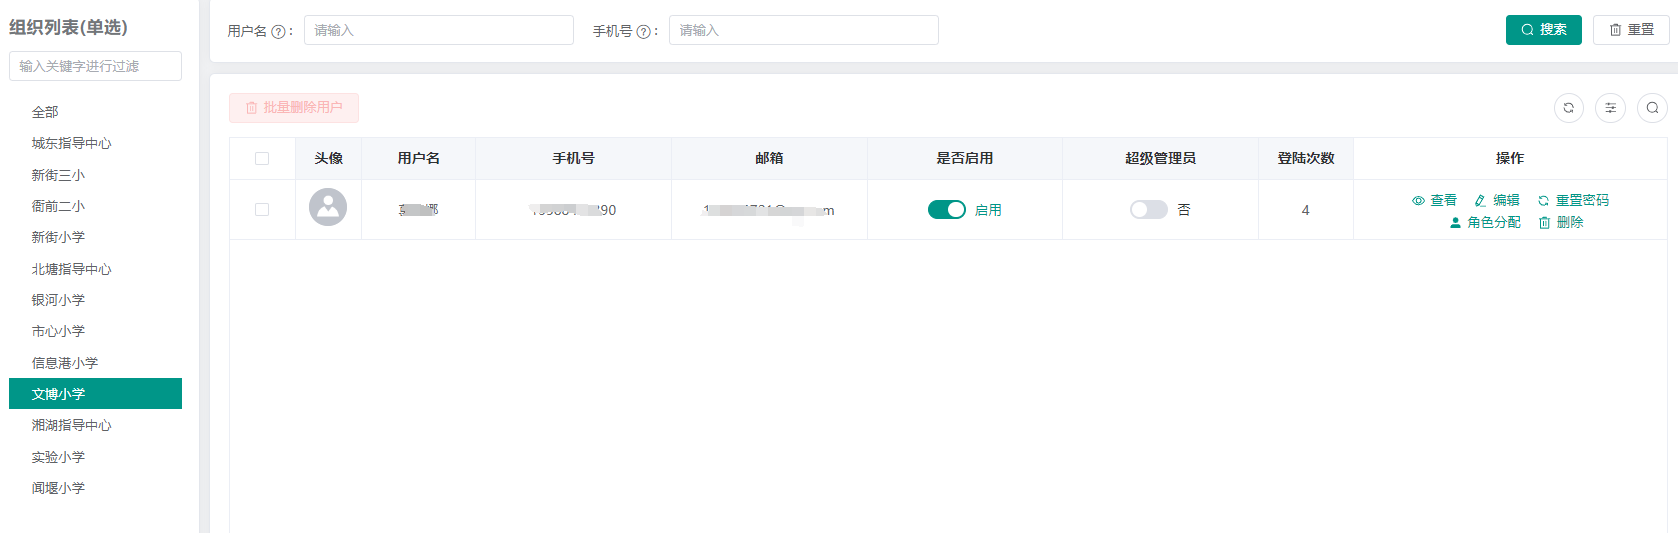
Task: Select 城东指导中心 organization
Action: point(95,143)
